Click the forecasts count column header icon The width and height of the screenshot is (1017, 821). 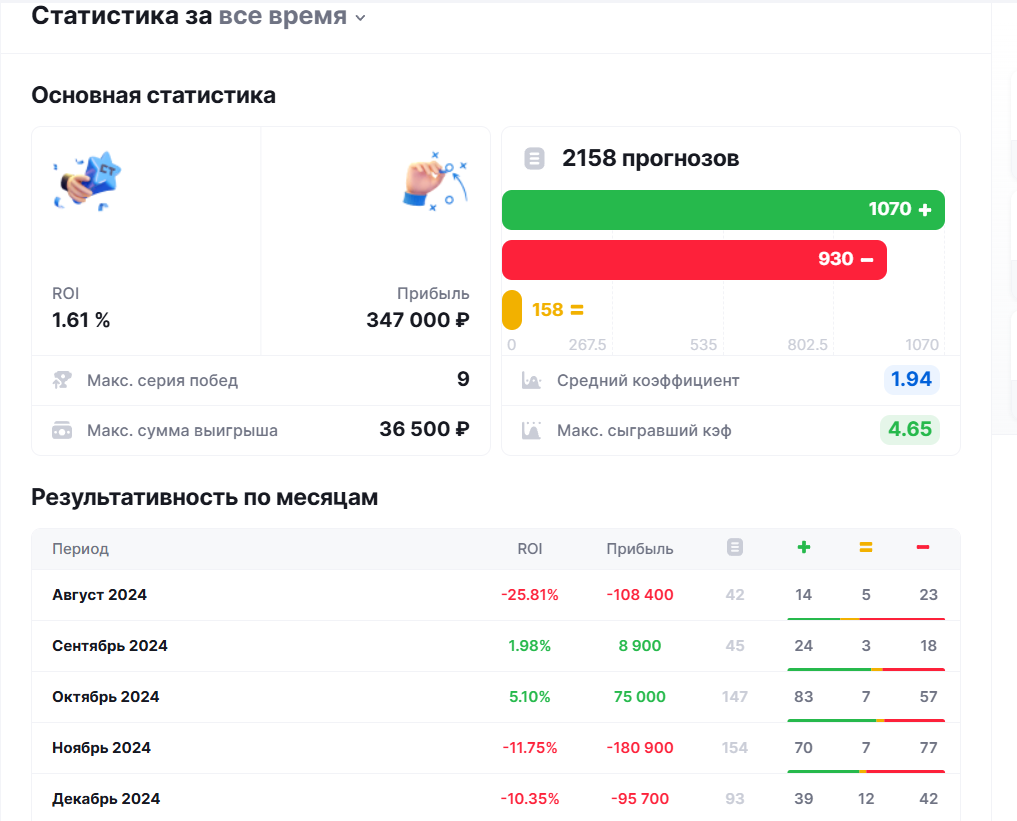(735, 547)
